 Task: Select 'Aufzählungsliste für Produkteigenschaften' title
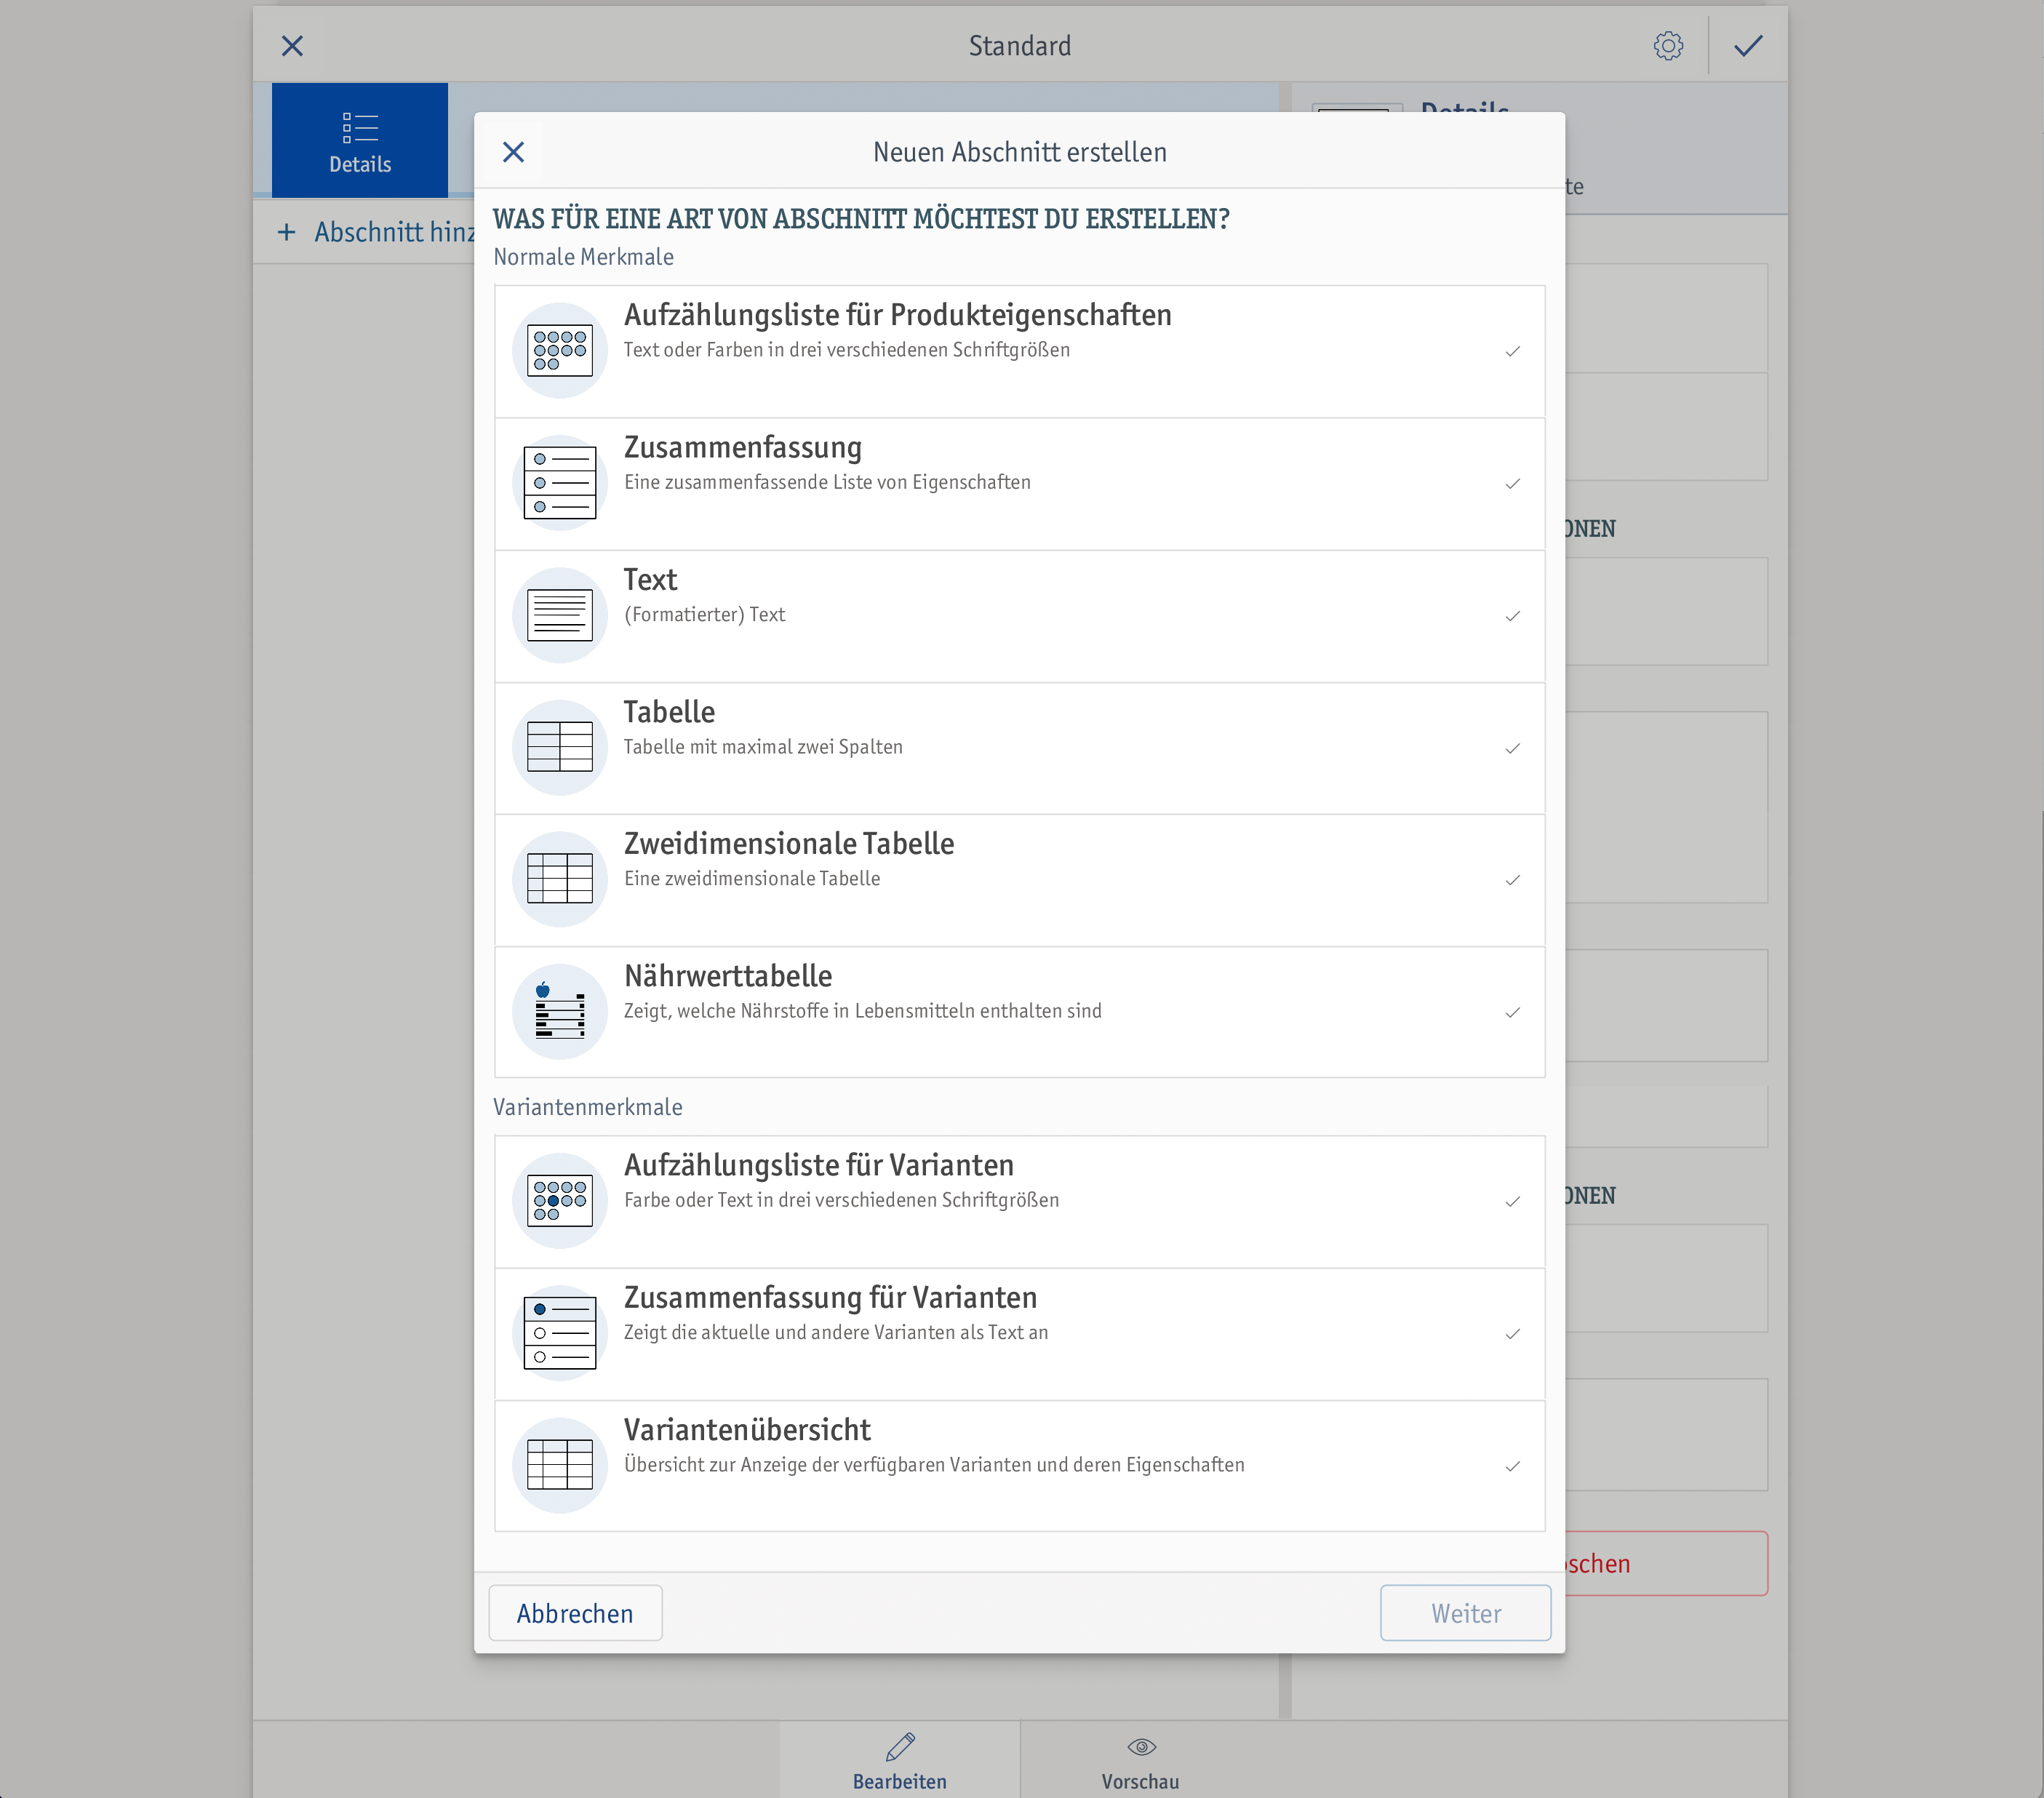[x=898, y=315]
